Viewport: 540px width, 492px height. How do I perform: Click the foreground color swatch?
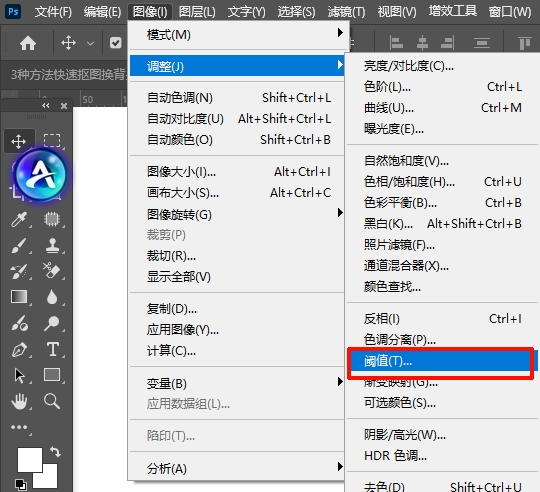click(x=30, y=460)
